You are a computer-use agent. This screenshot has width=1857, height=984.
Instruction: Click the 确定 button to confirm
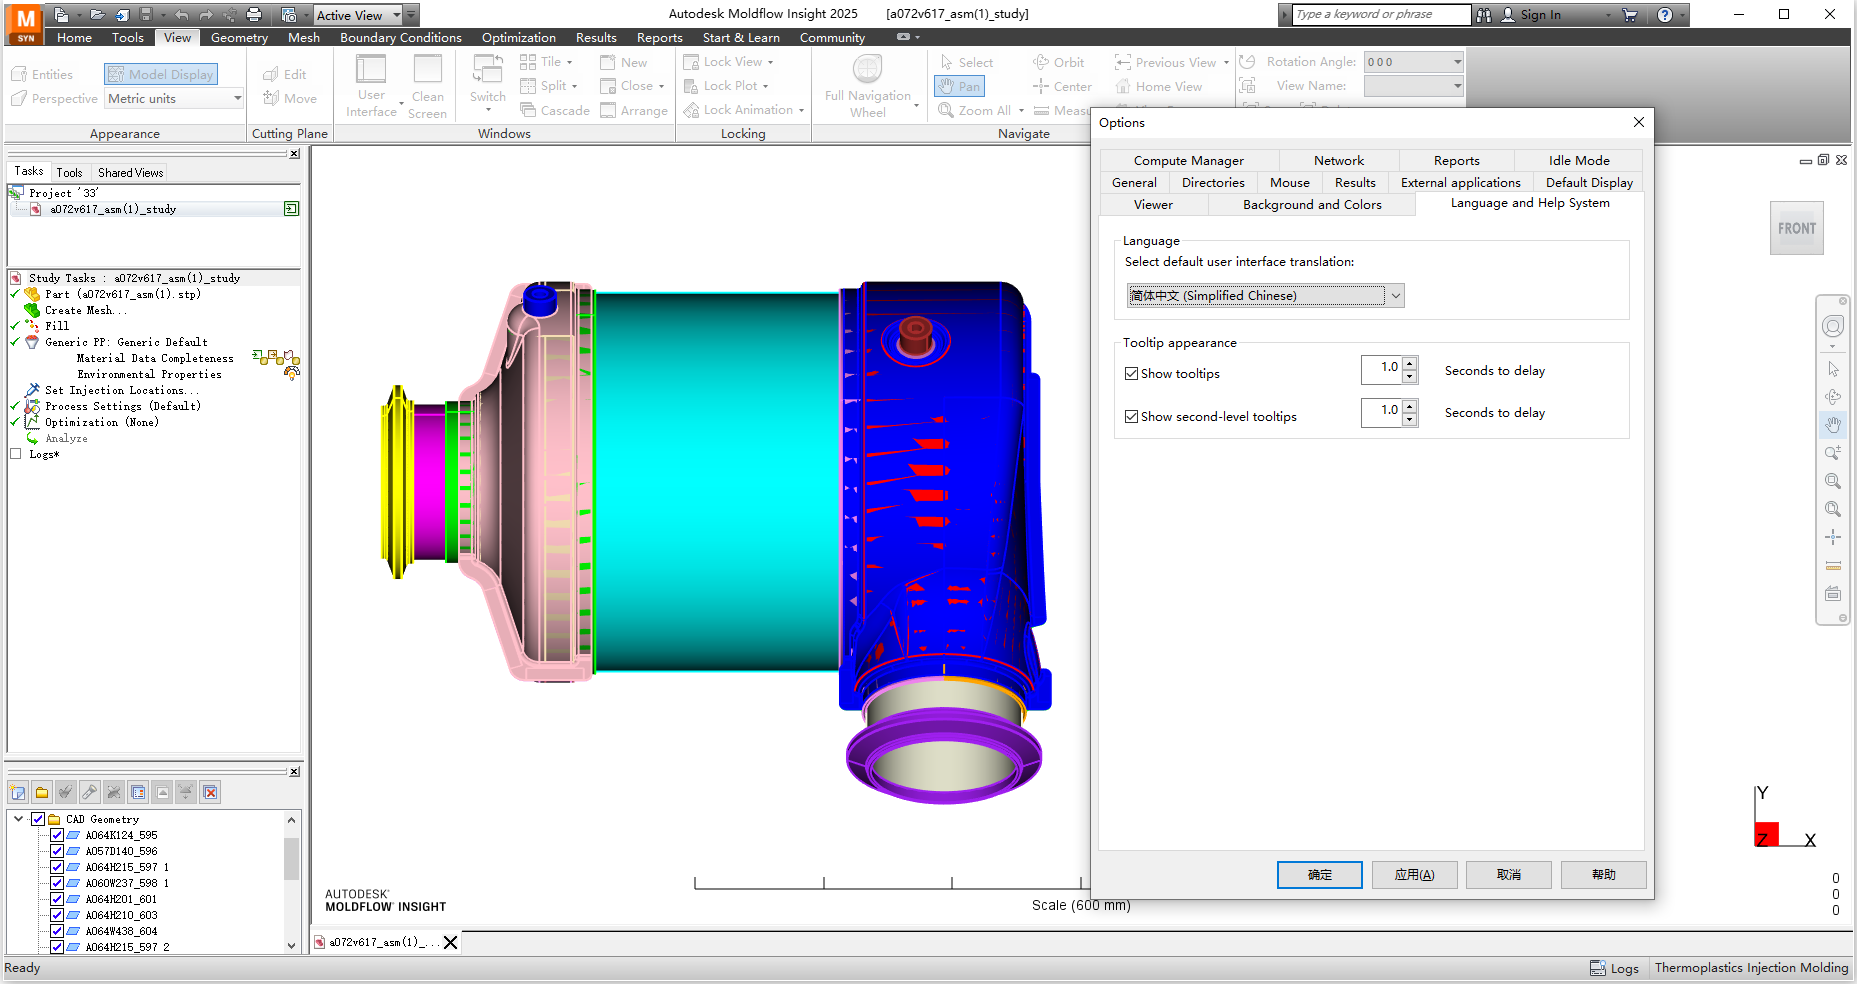tap(1319, 874)
